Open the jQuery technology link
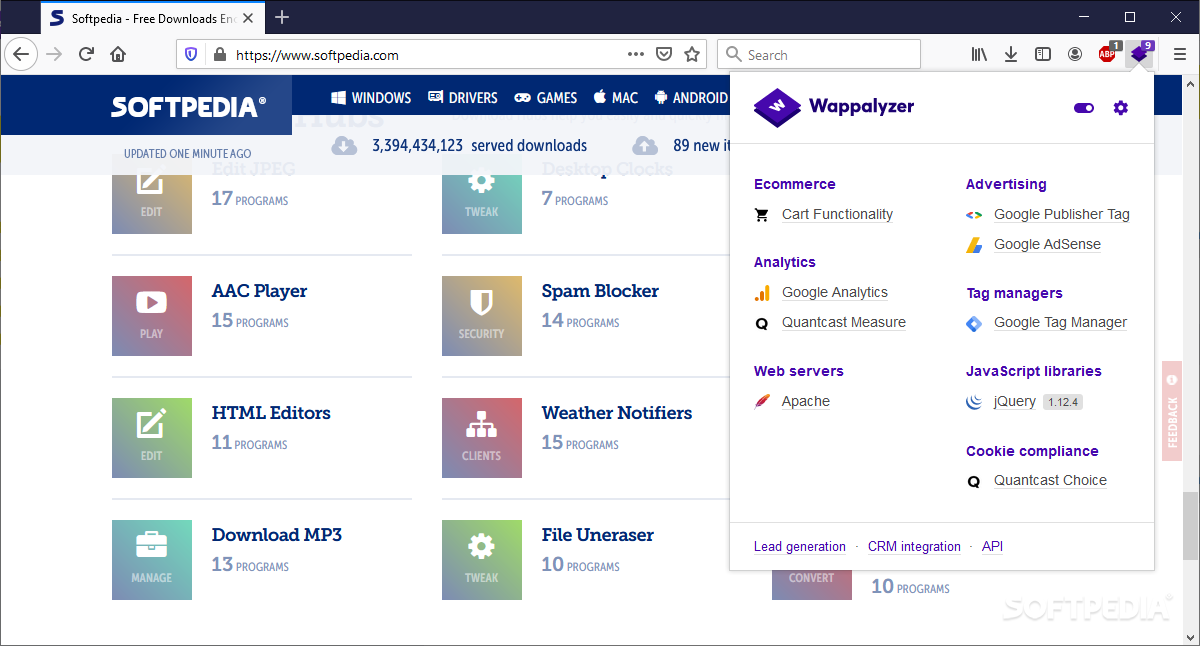 (x=1015, y=401)
